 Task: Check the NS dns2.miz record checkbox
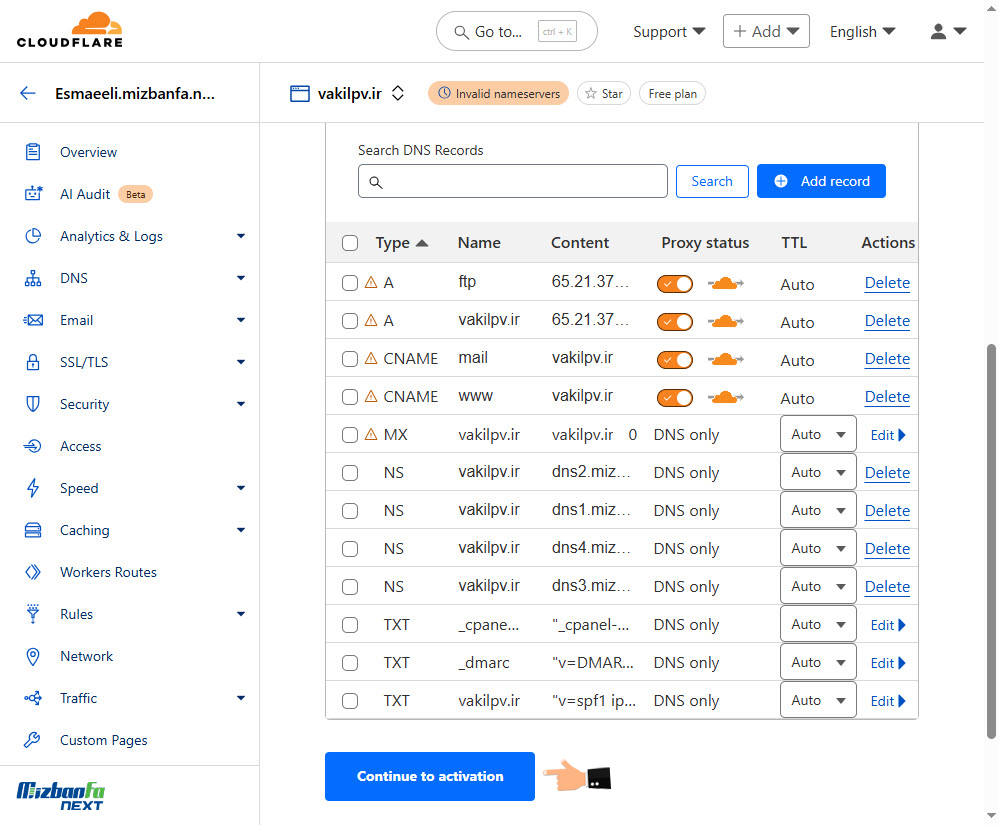pyautogui.click(x=350, y=473)
